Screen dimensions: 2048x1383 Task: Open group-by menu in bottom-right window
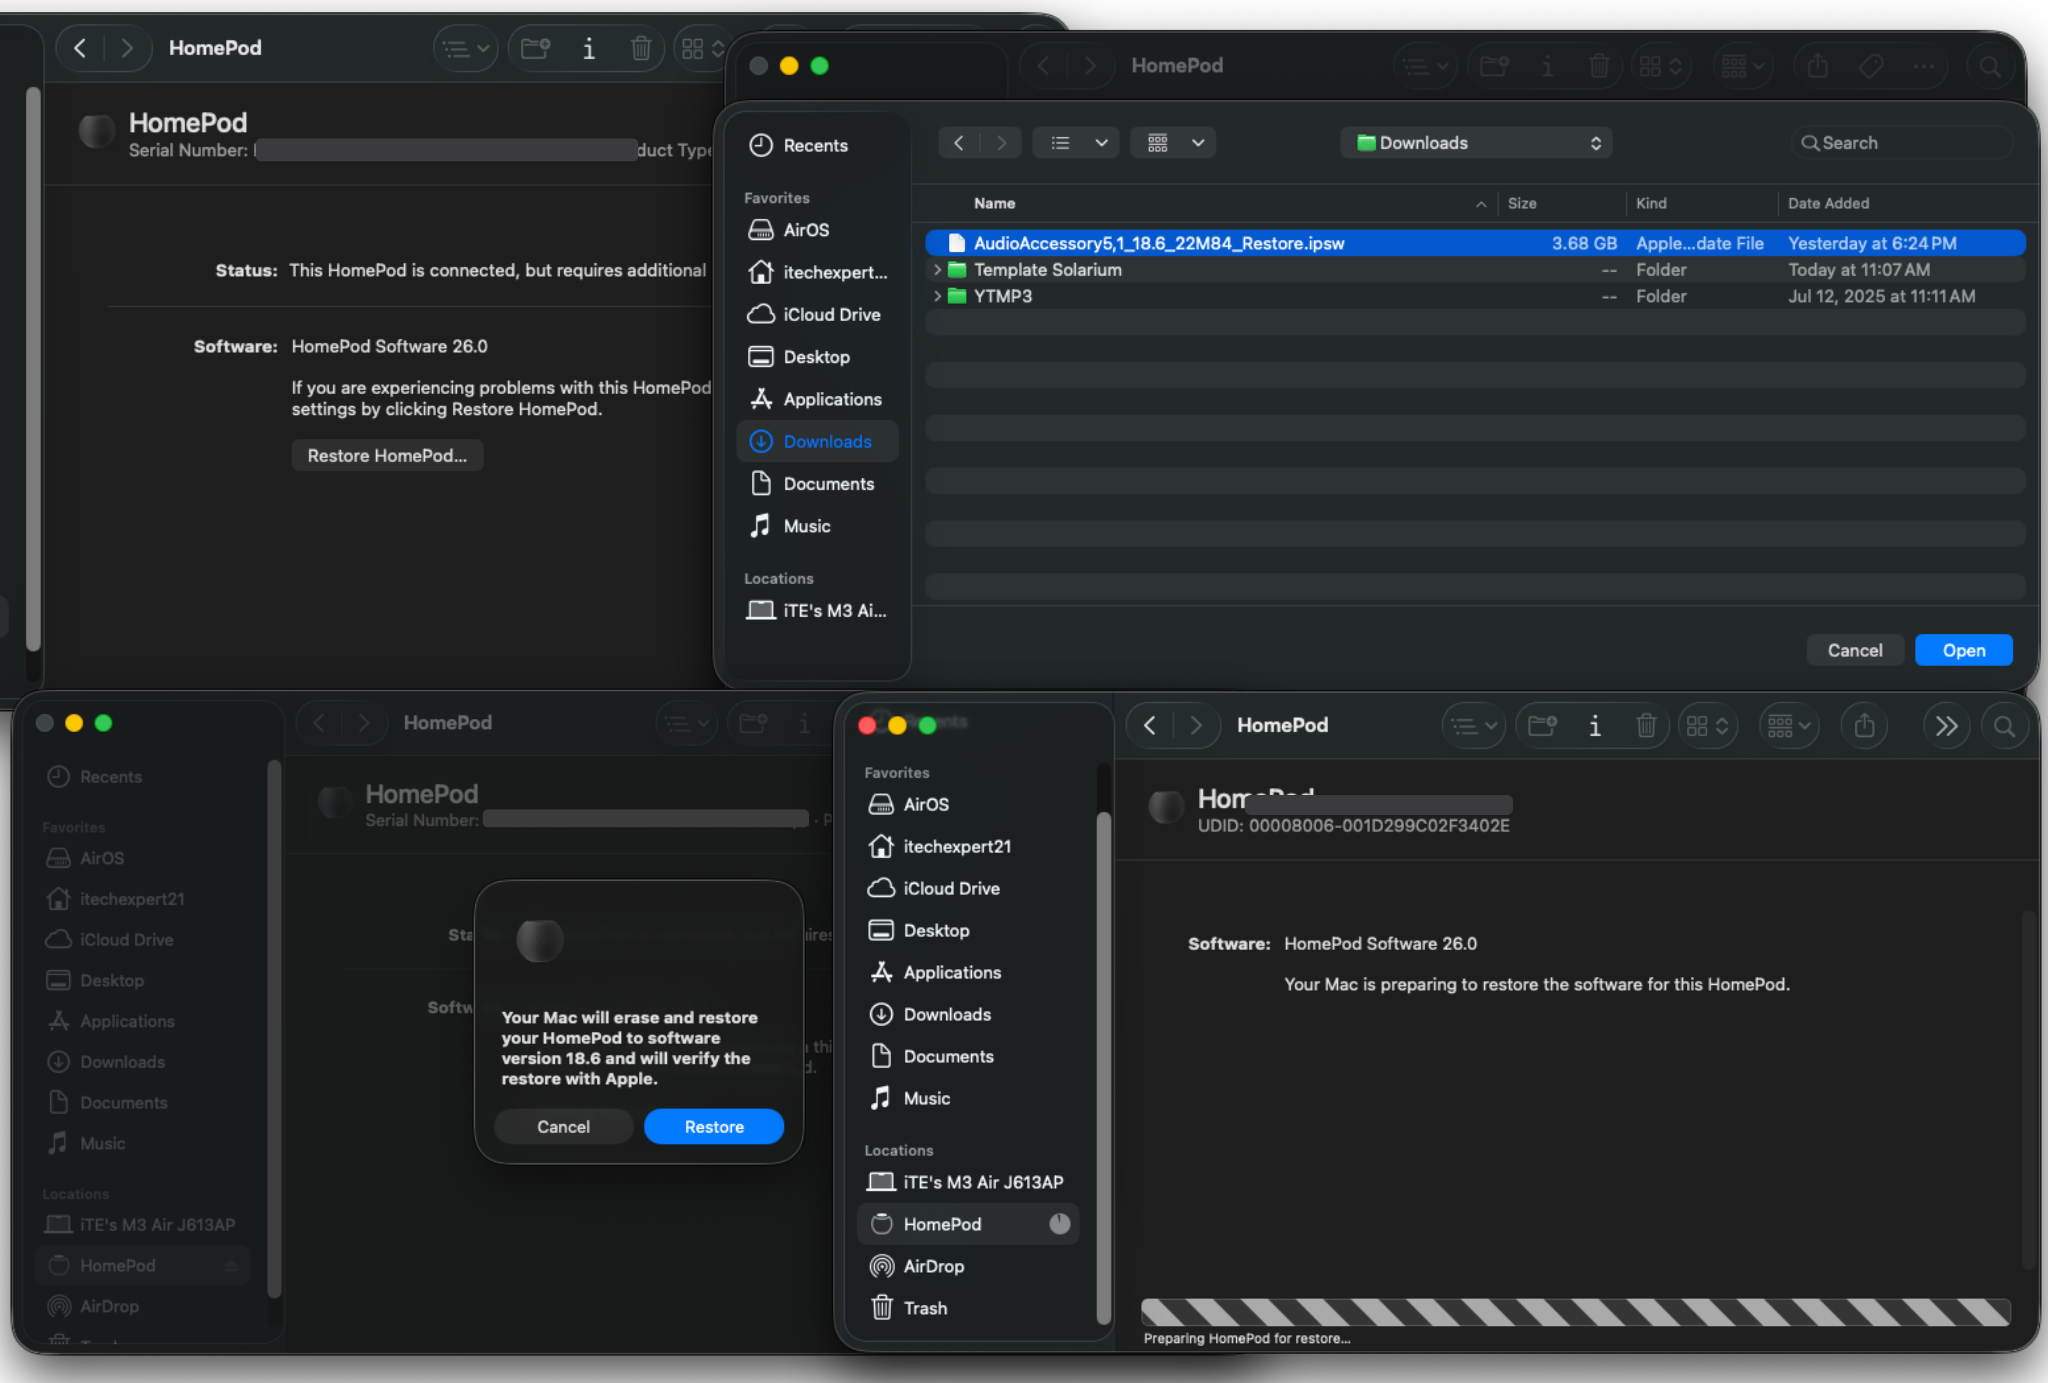[1789, 725]
